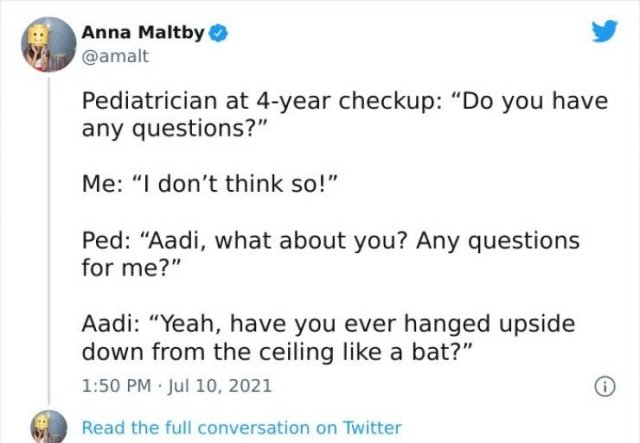Read the full conversation on Twitter

[x=241, y=427]
